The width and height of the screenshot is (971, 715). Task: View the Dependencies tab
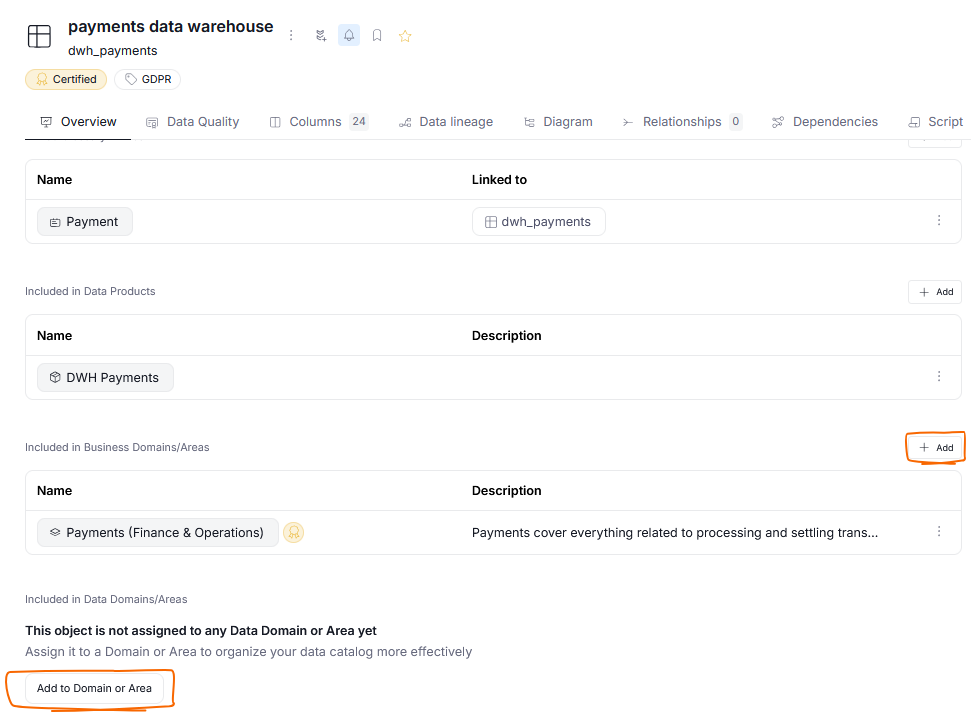(824, 122)
